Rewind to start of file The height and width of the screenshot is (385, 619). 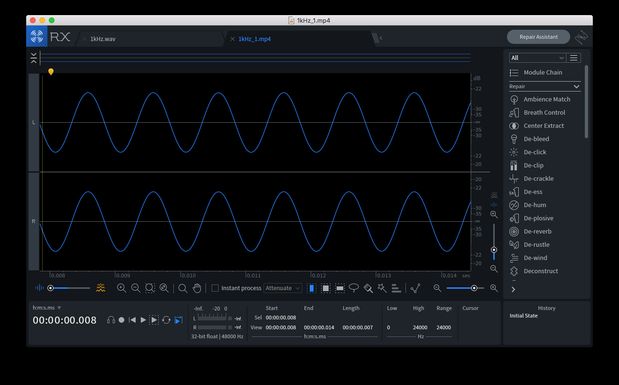[132, 320]
